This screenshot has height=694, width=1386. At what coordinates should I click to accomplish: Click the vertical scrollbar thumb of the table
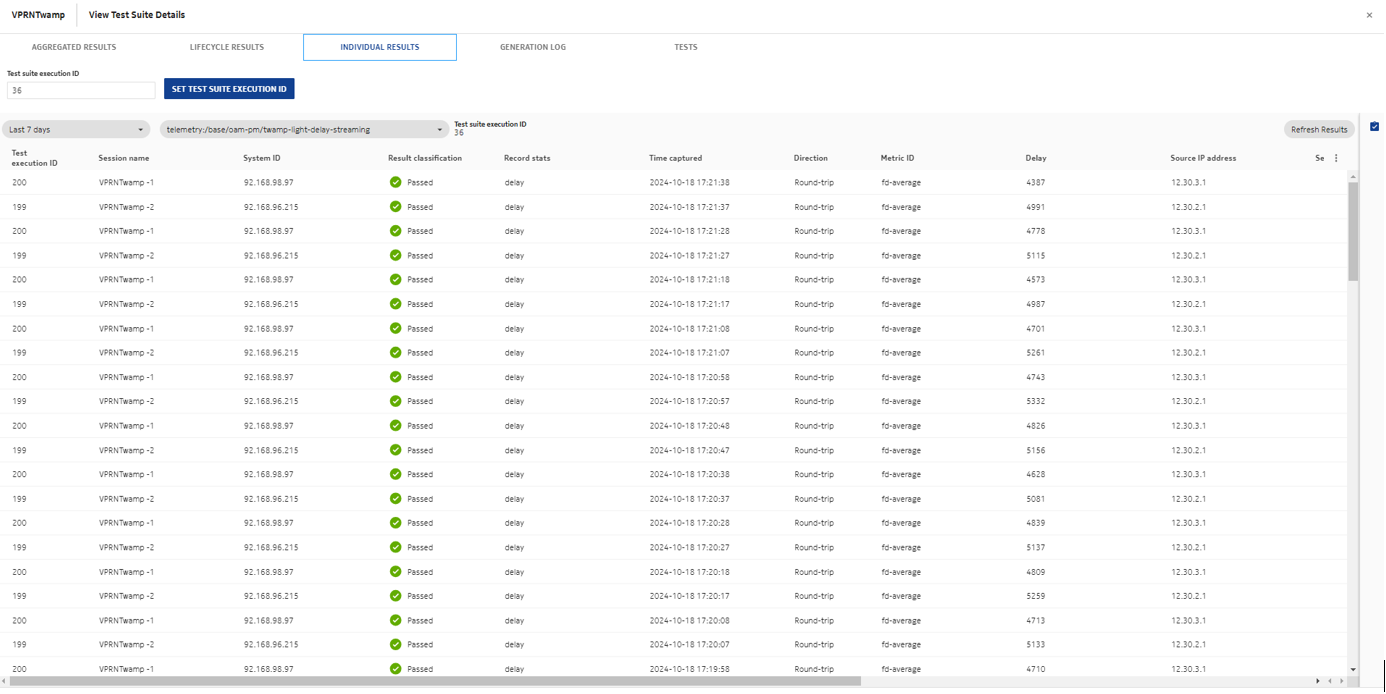tap(1353, 230)
